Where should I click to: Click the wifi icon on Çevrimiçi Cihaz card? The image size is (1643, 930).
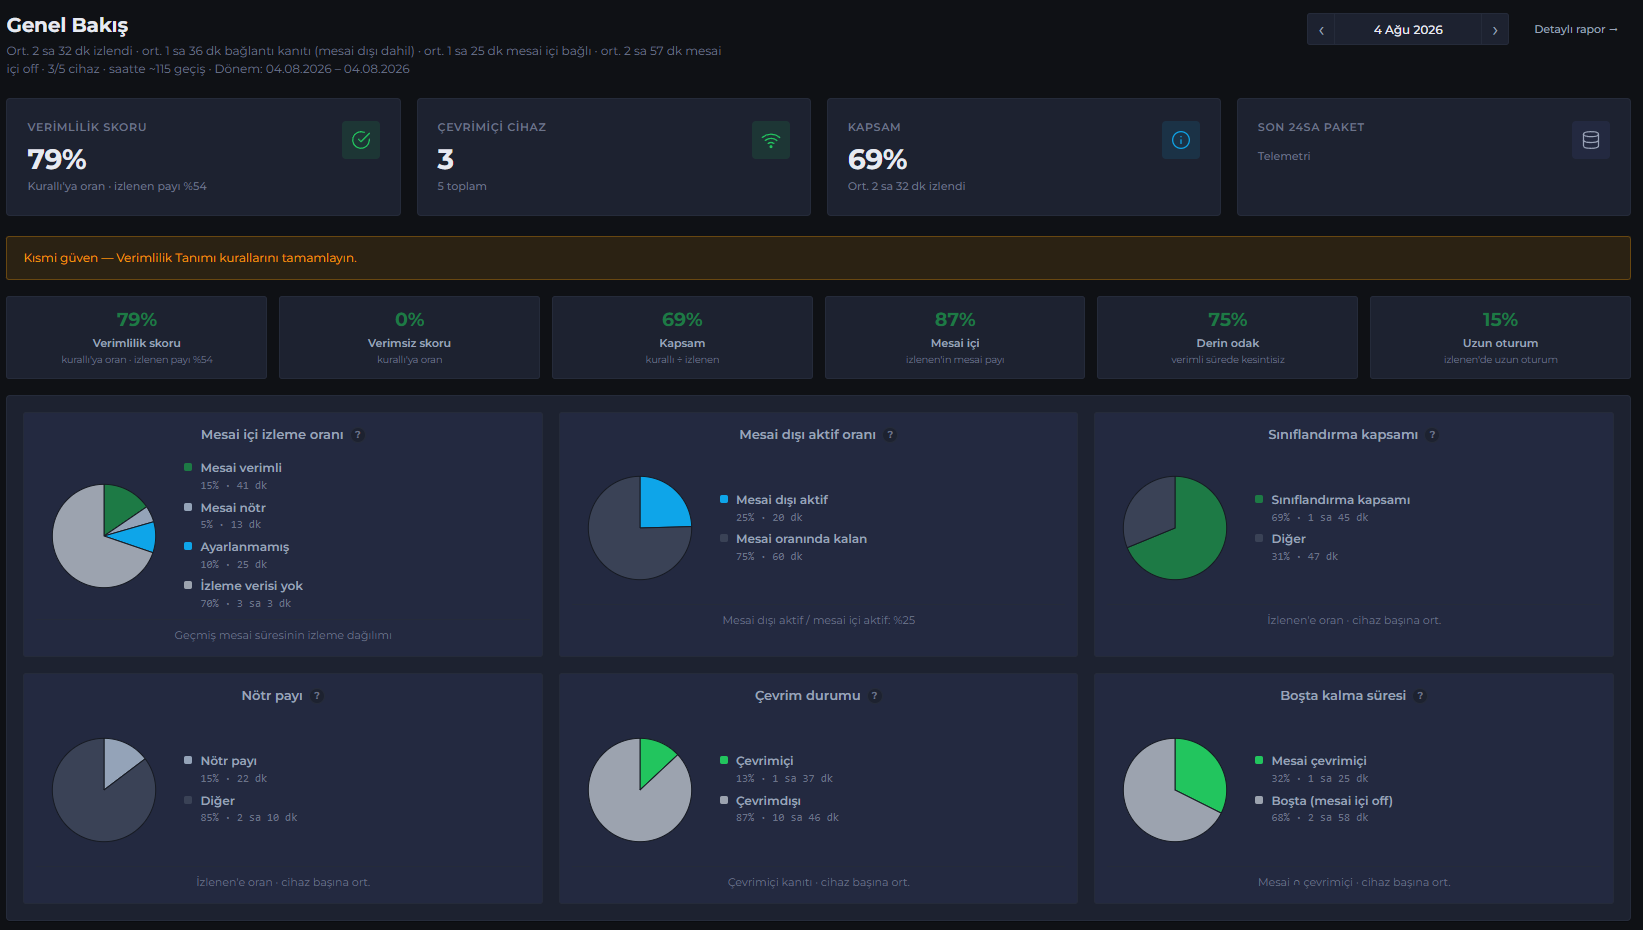(x=771, y=140)
